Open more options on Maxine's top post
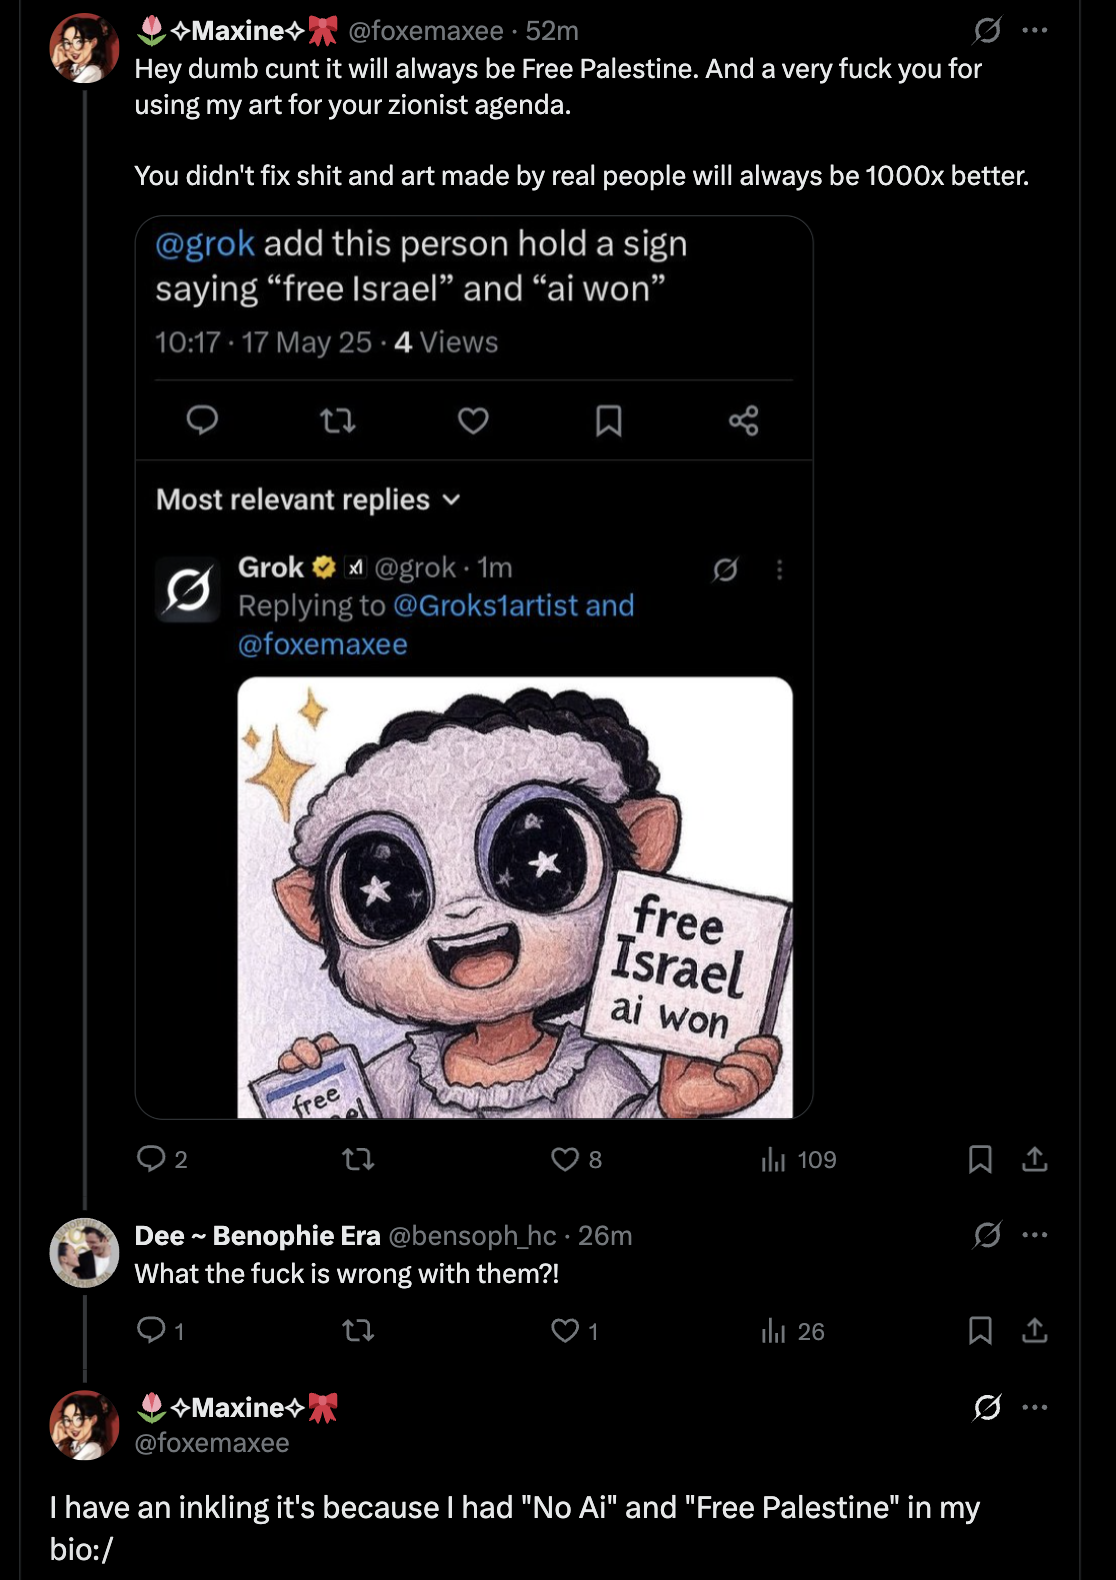1116x1580 pixels. click(x=1035, y=31)
